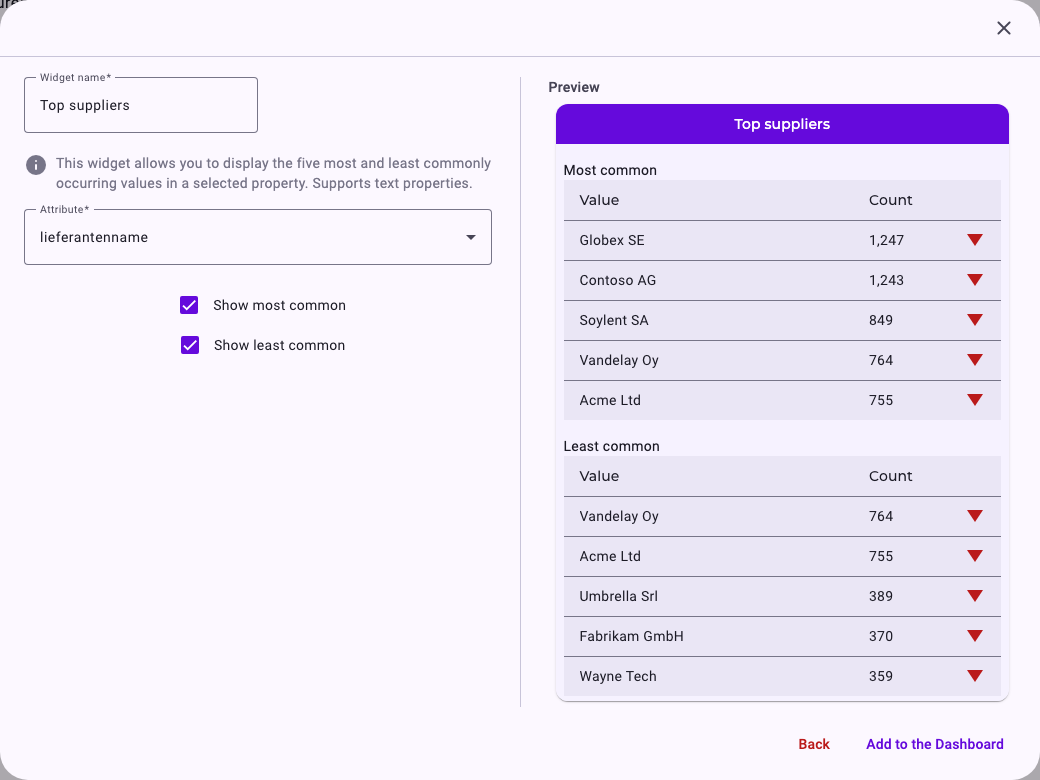
Task: Click the count 370
Action: (881, 636)
